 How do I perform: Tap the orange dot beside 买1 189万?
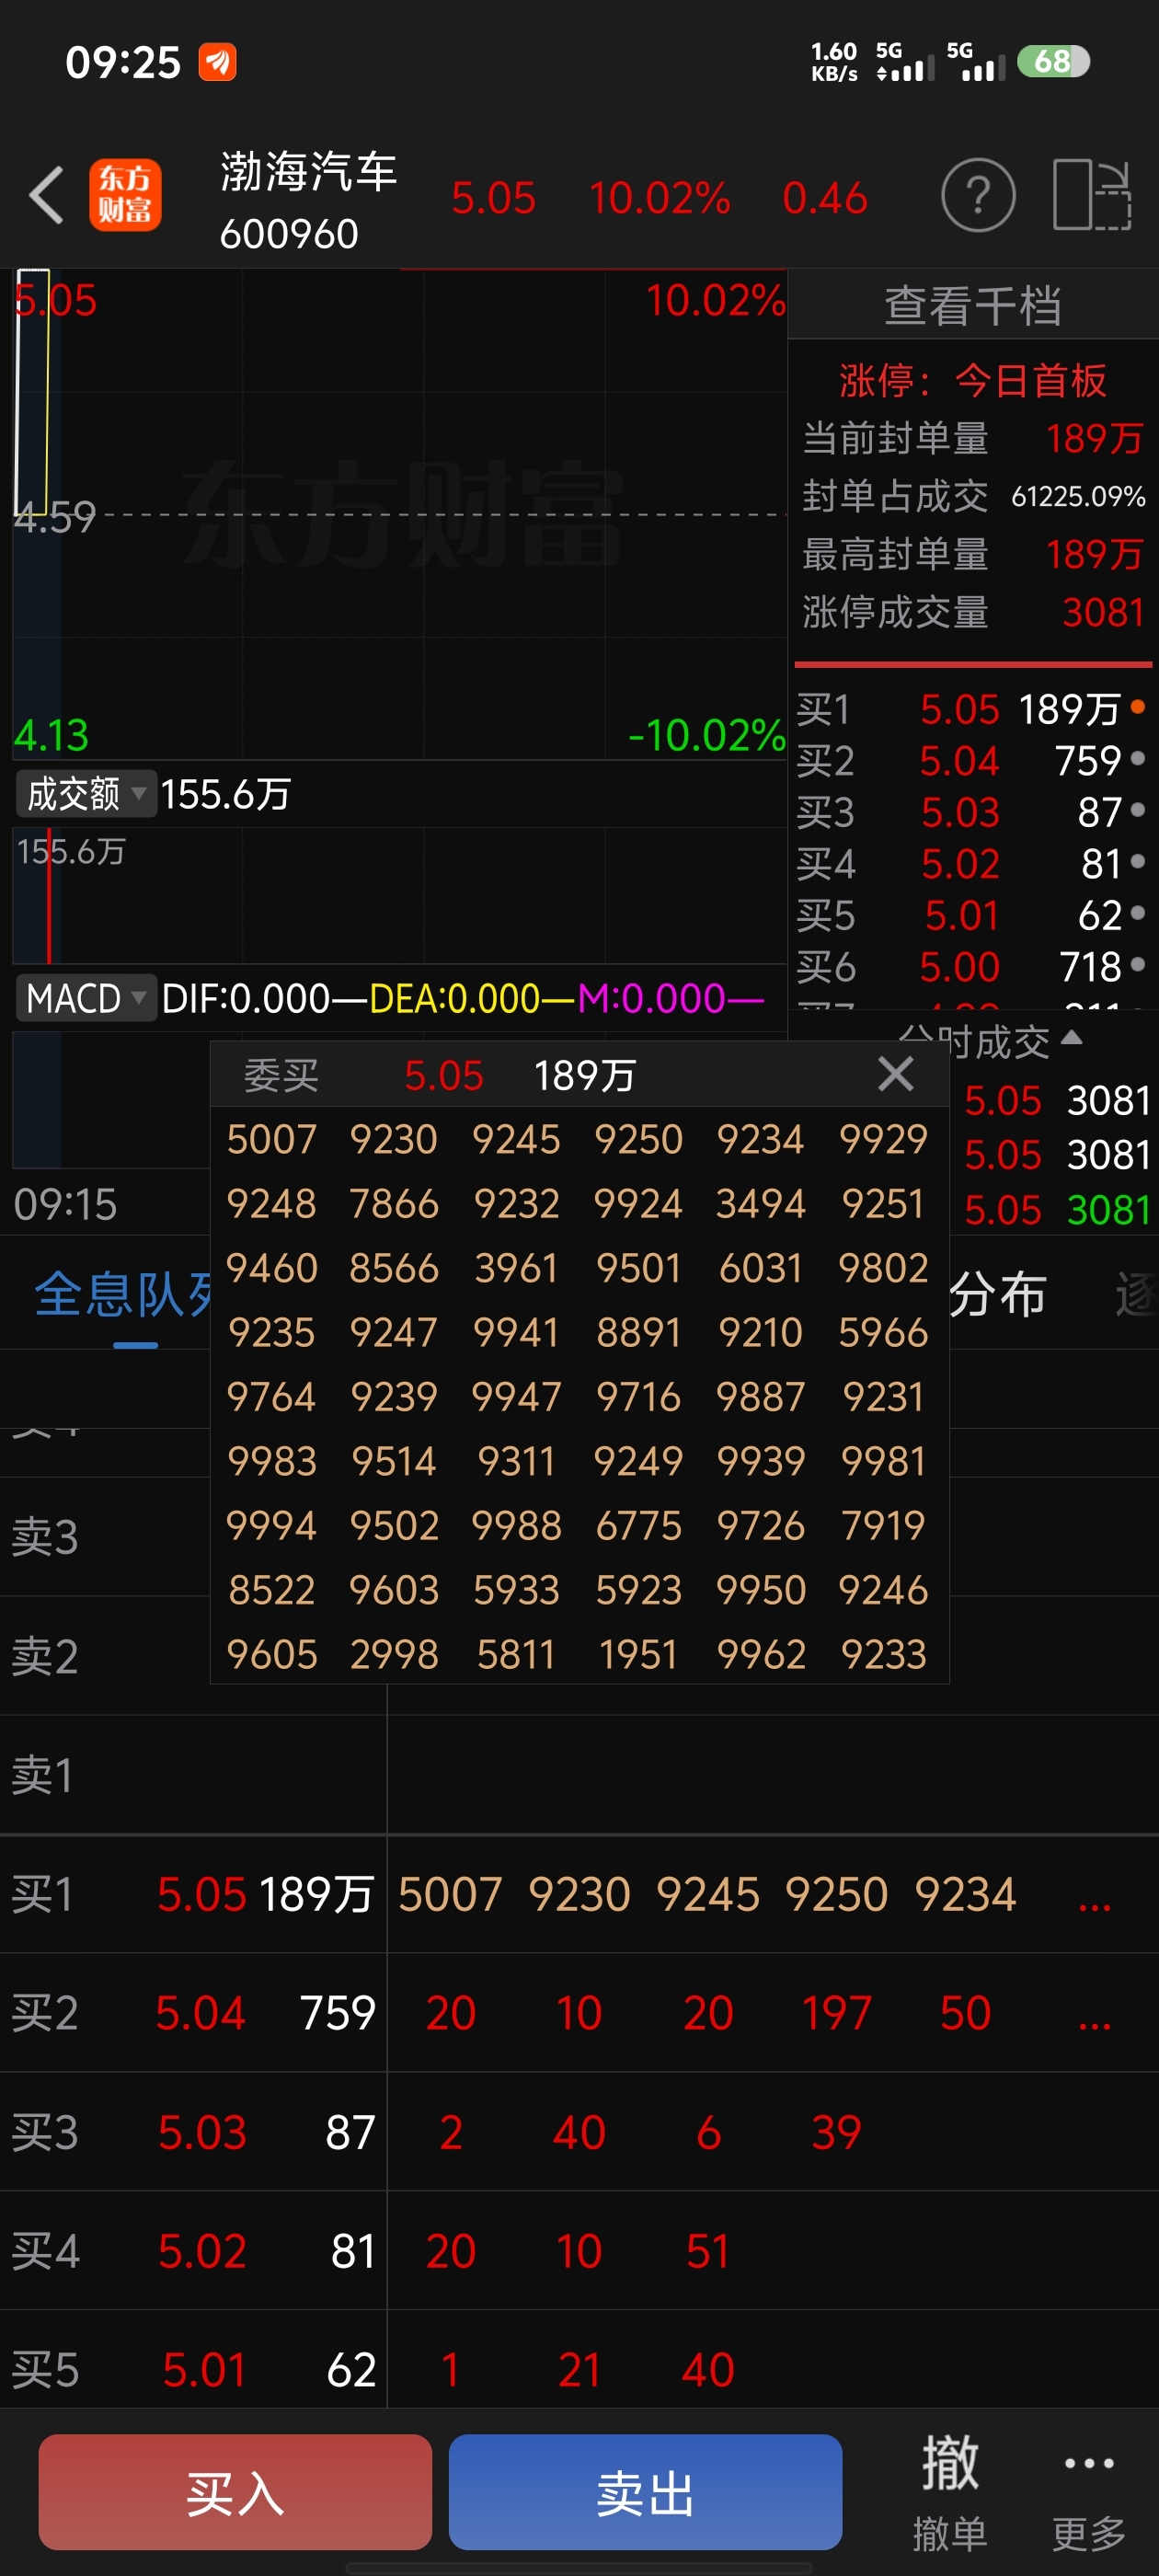(1137, 707)
